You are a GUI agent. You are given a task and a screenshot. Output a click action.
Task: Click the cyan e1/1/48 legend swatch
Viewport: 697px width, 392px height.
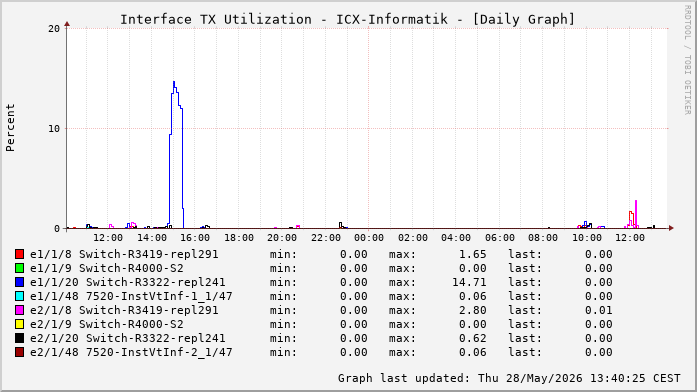(x=19, y=296)
